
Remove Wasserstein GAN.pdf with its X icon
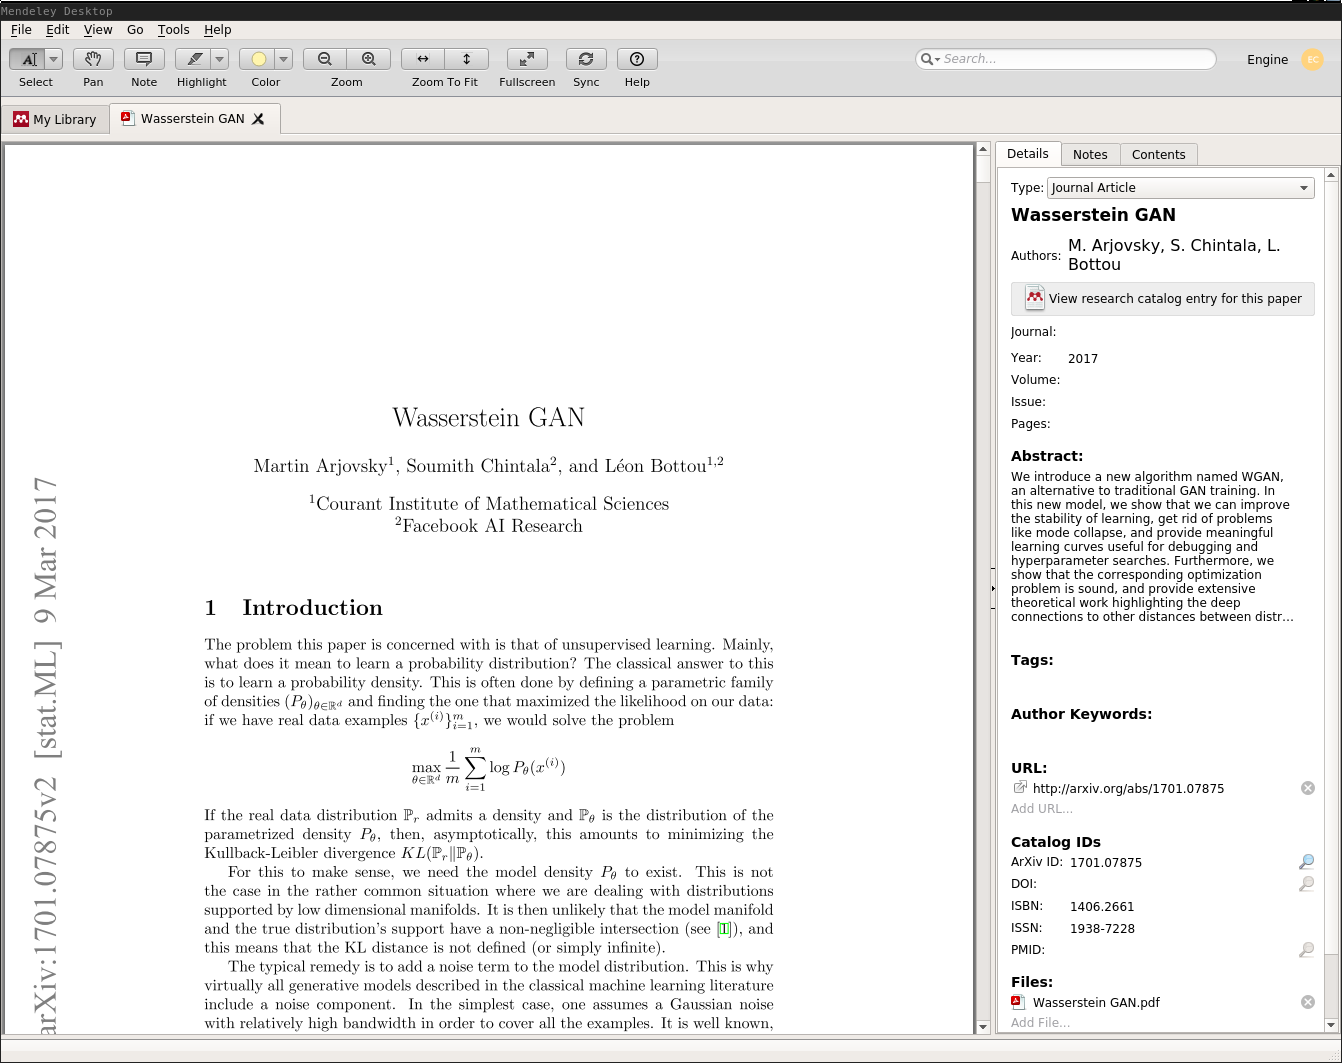click(1308, 1003)
